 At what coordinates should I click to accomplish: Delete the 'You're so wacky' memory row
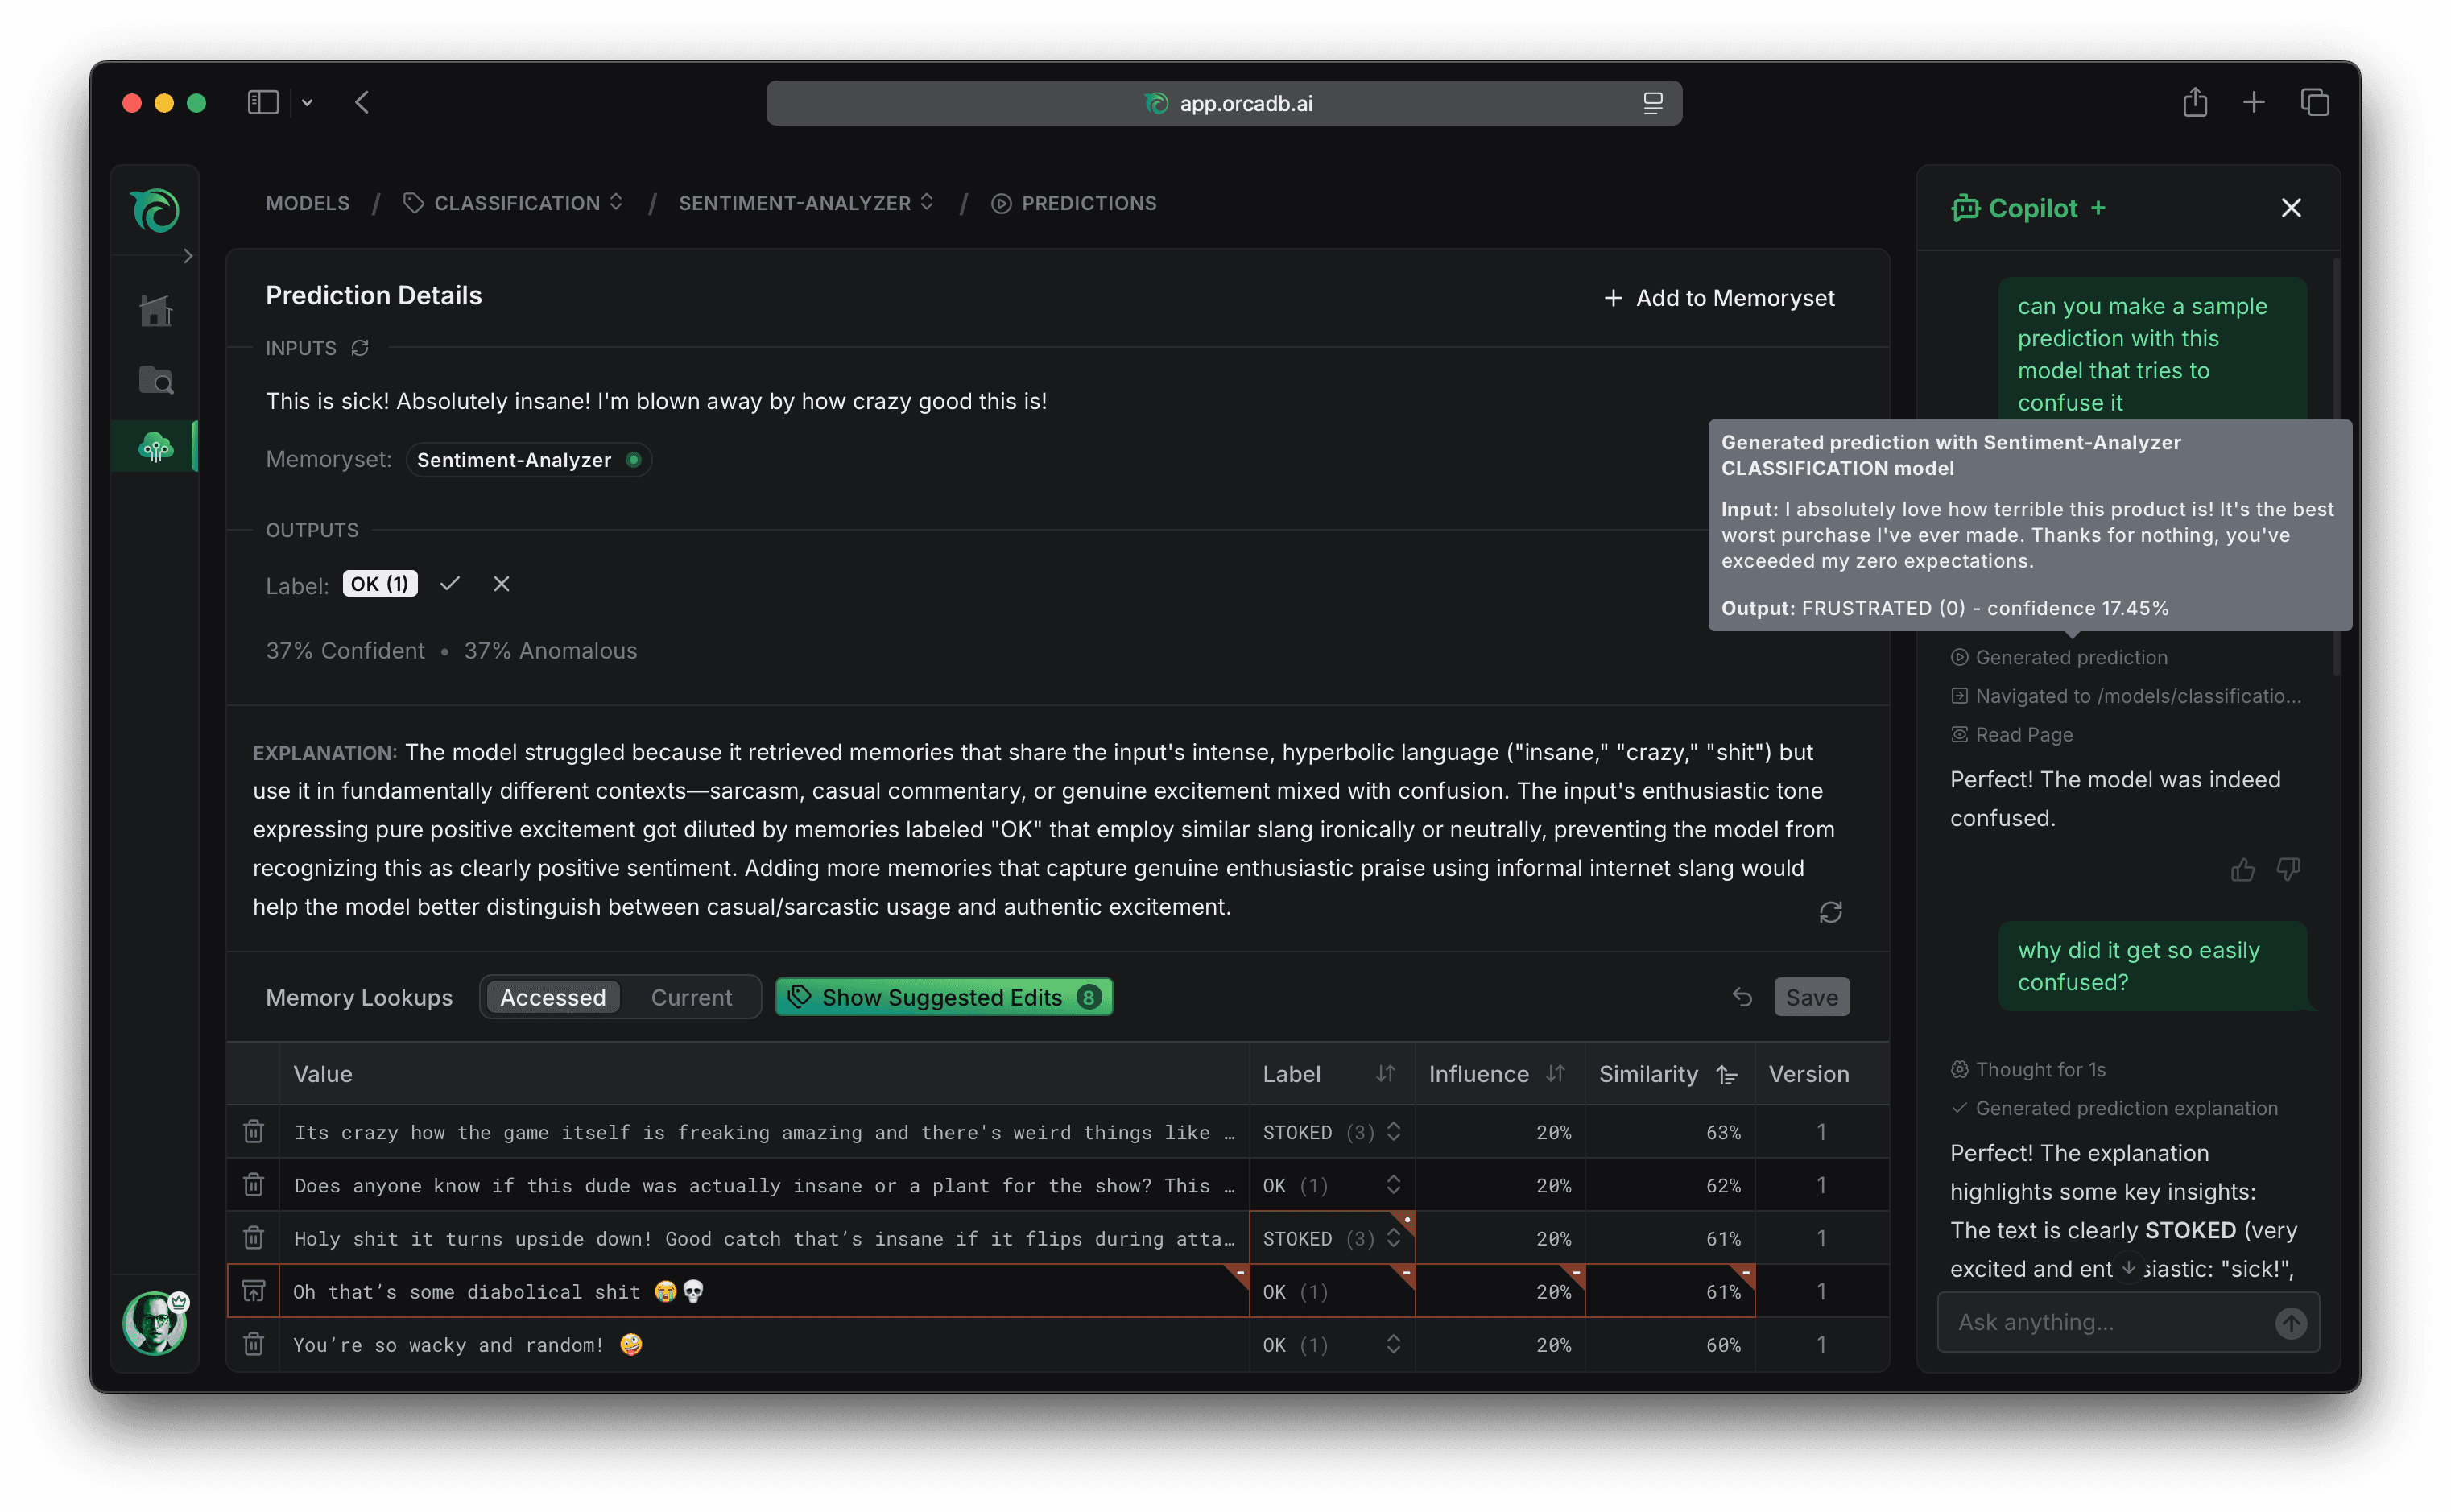click(254, 1344)
